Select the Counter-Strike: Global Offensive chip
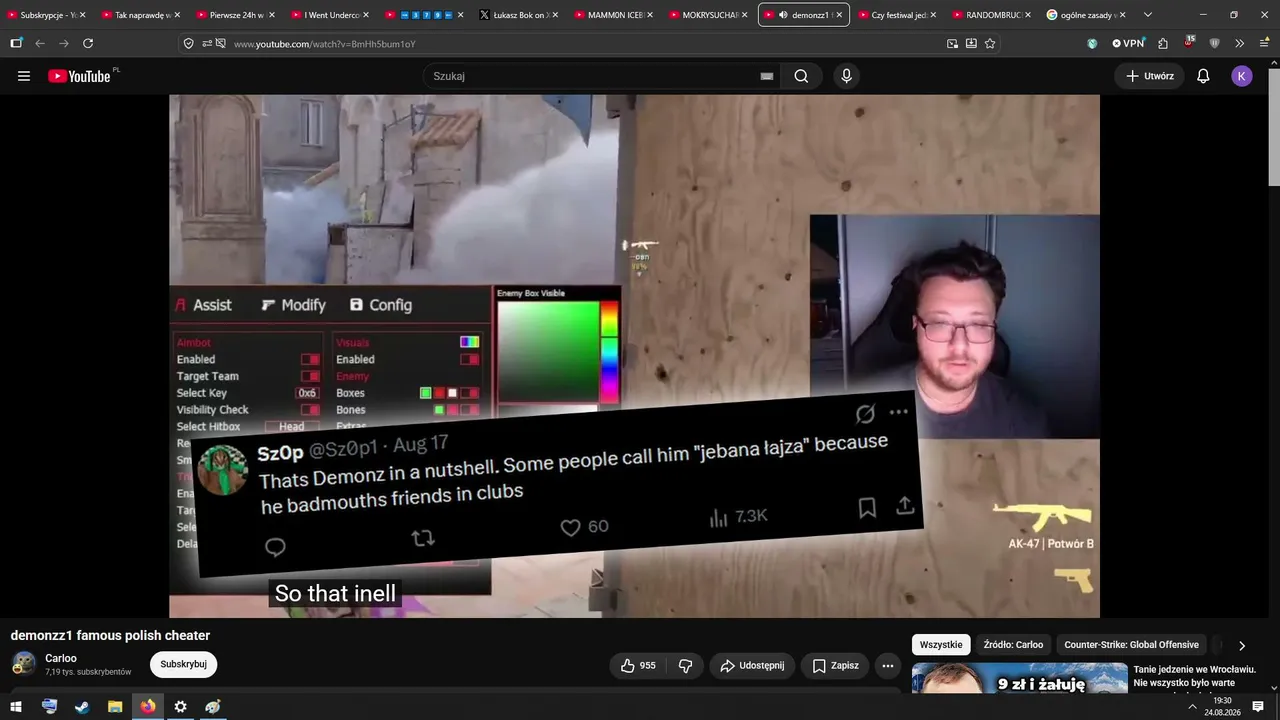 1131,645
